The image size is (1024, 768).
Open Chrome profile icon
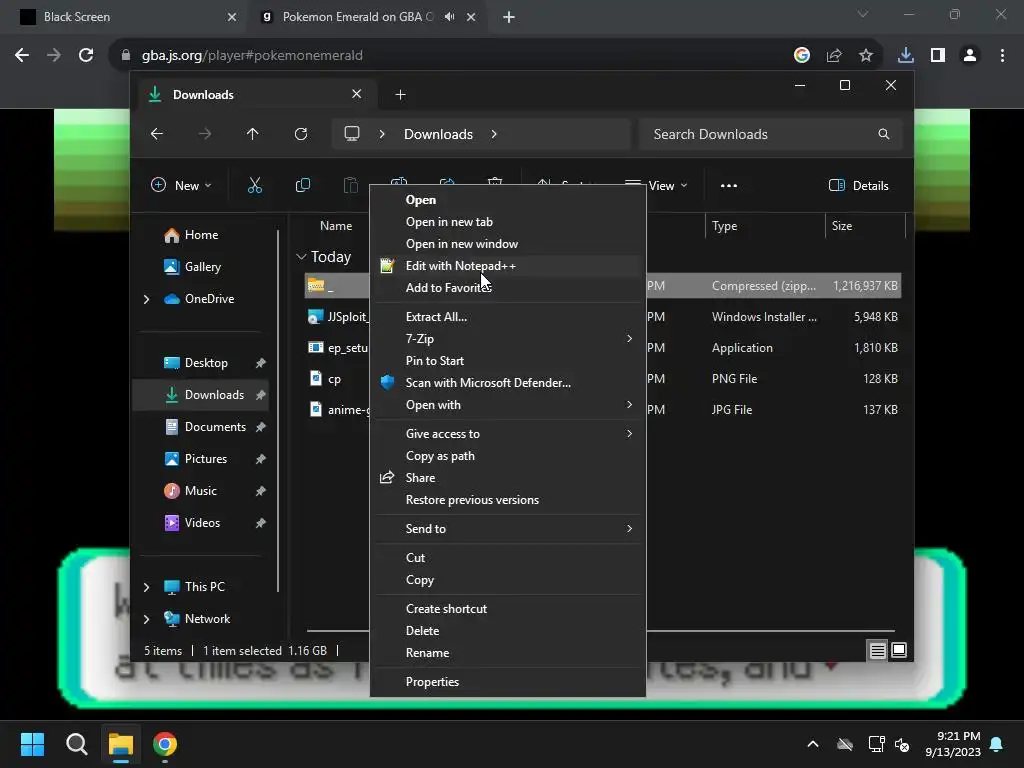click(970, 56)
